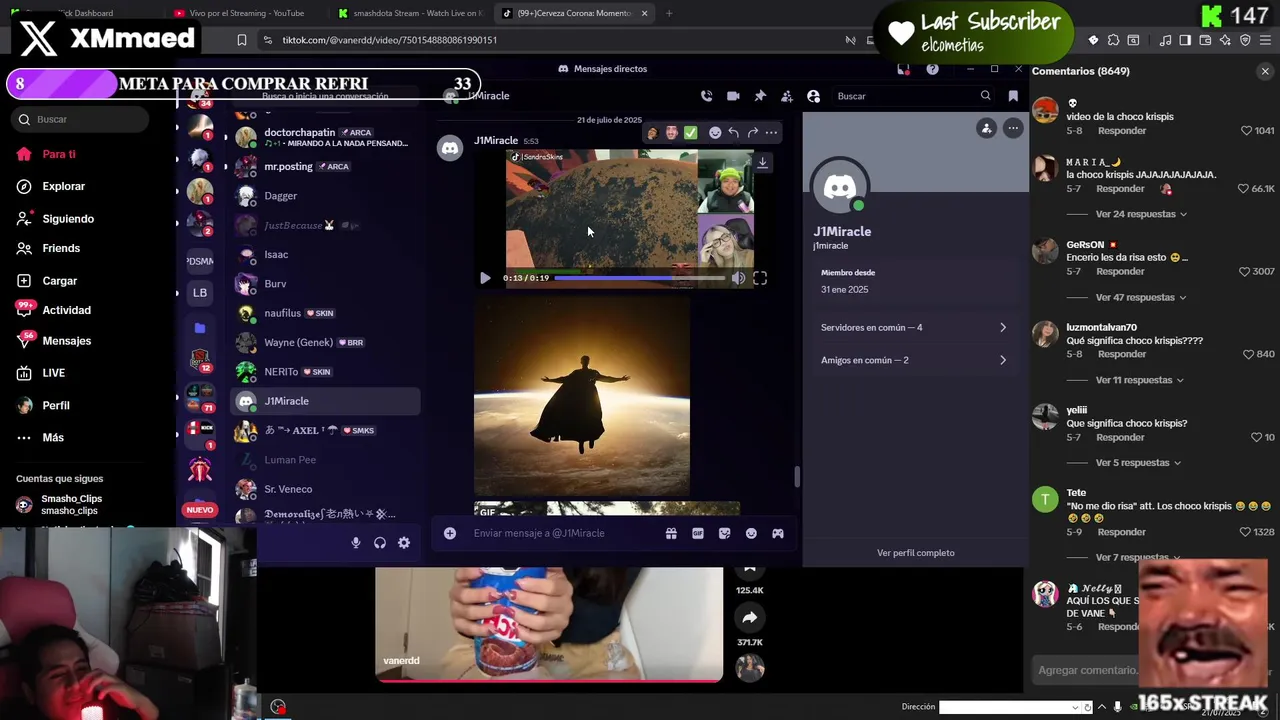This screenshot has width=1280, height=720.
Task: Open more options on J1Miracle profile
Action: click(x=1013, y=128)
